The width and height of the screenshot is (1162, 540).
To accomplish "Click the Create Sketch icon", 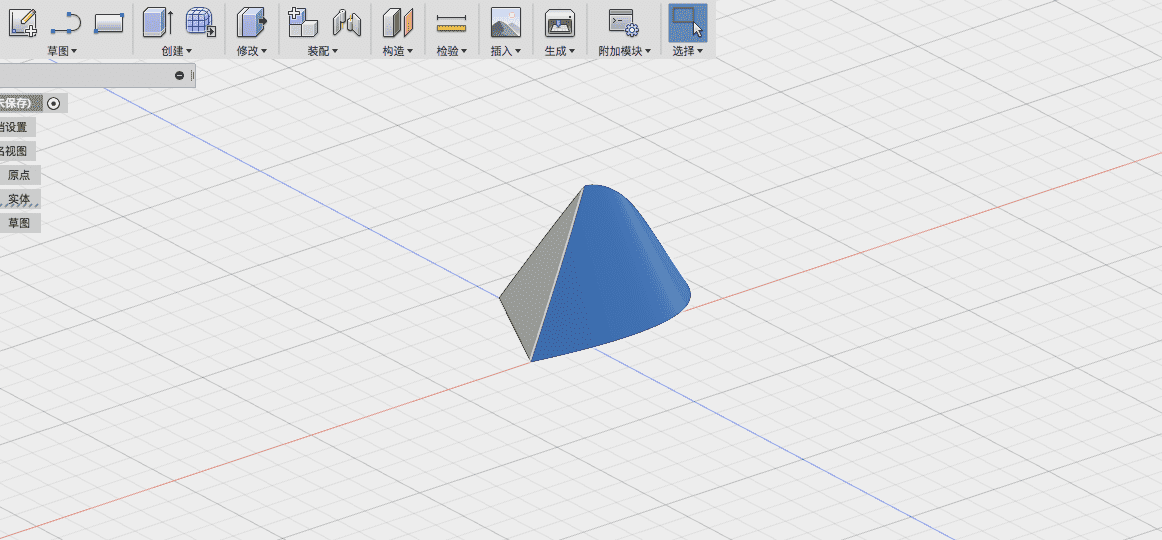I will tap(22, 21).
